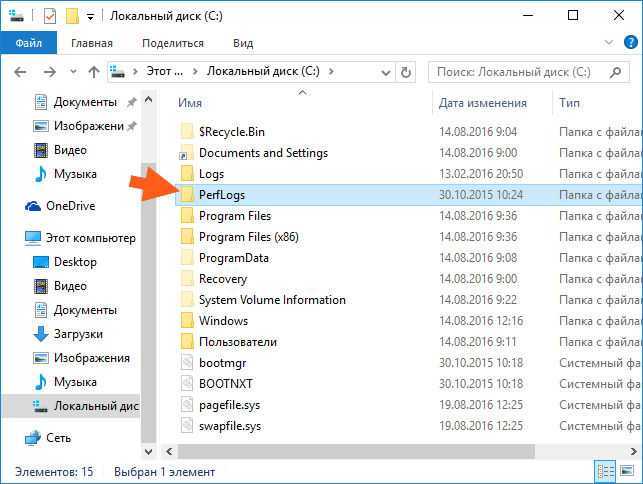This screenshot has width=643, height=484.
Task: Click the magnifier search icon
Action: point(615,73)
